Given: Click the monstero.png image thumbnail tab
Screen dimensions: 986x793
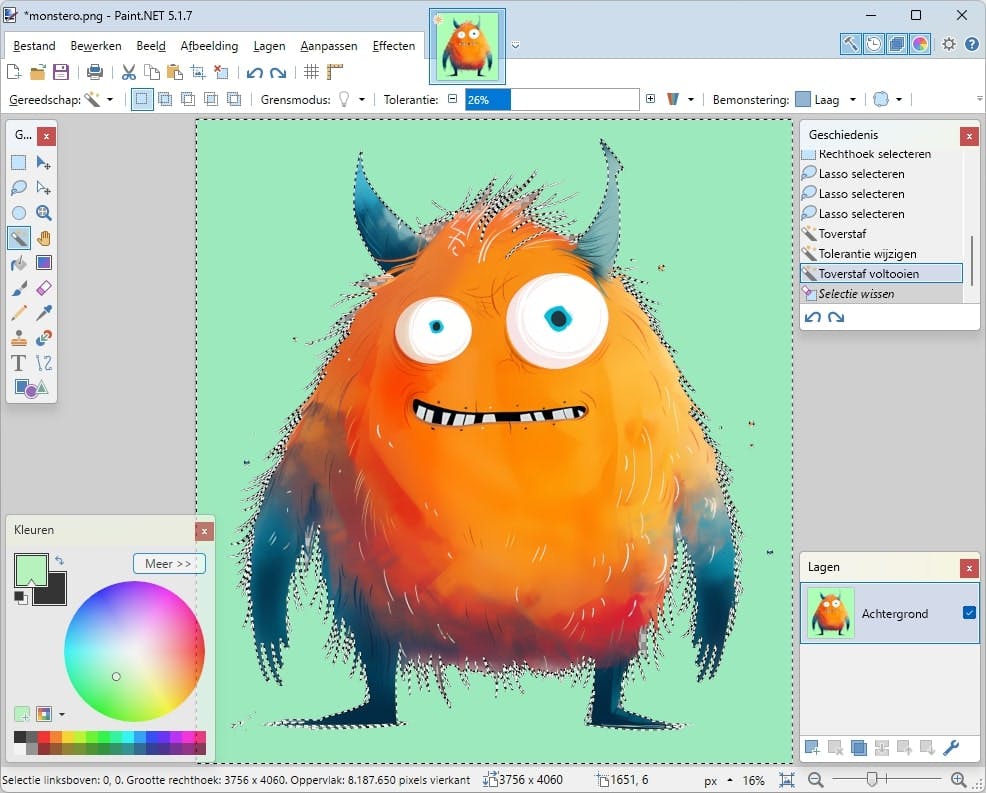Looking at the screenshot, I should pos(467,46).
